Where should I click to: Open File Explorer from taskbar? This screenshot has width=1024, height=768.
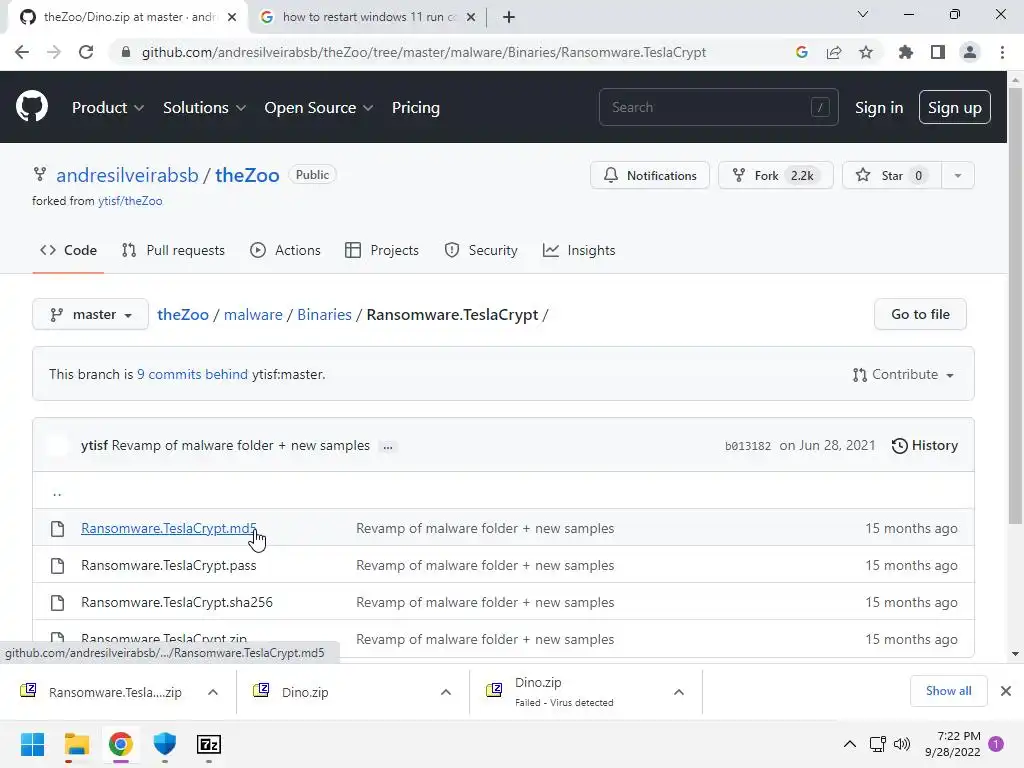76,744
